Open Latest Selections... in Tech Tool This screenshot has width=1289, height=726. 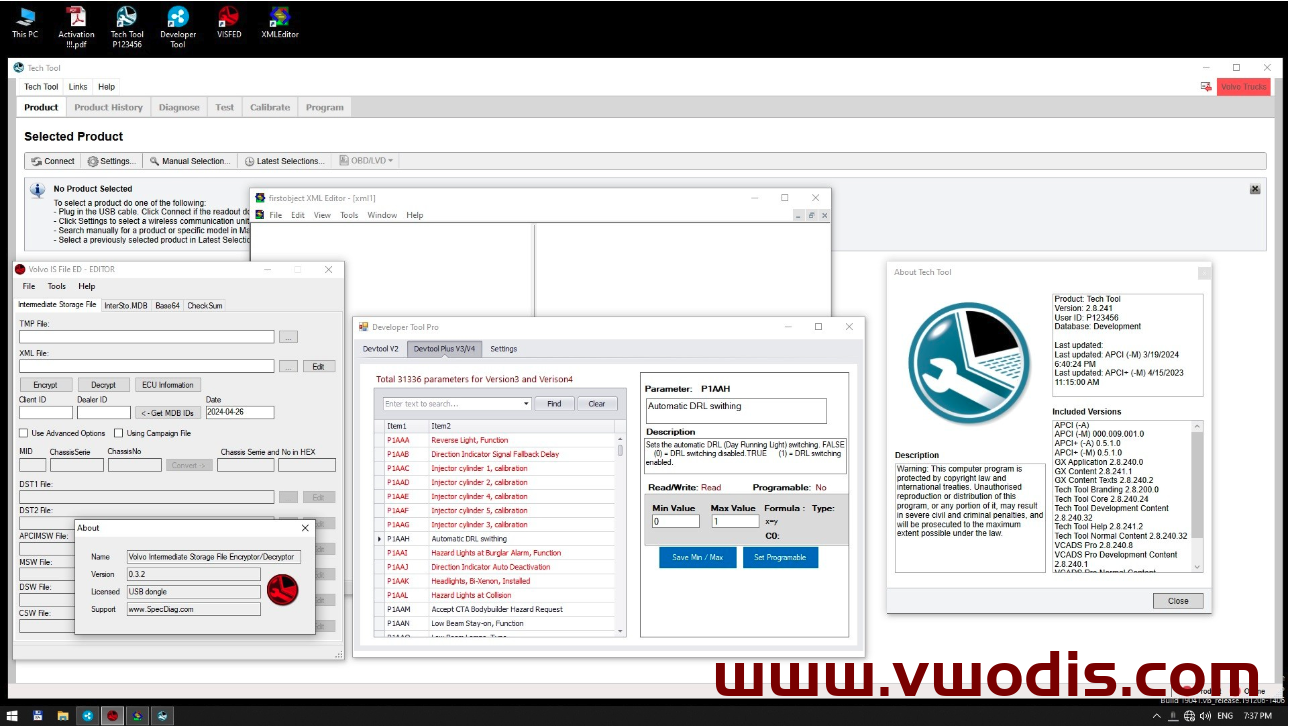coord(285,161)
